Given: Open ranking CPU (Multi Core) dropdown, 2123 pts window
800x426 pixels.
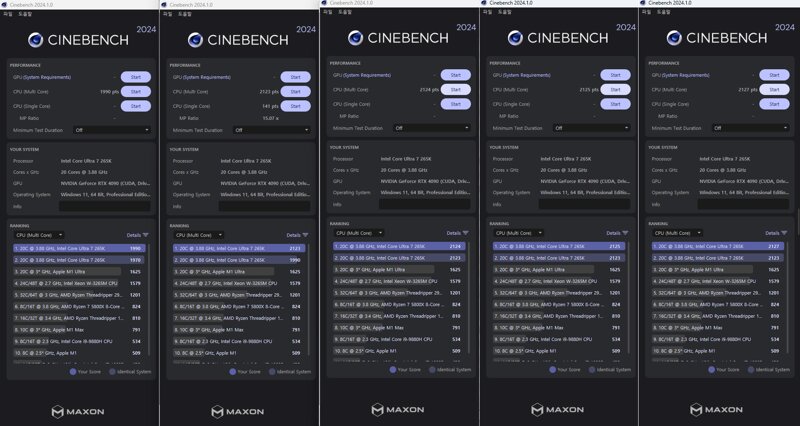Looking at the screenshot, I should click(x=198, y=235).
